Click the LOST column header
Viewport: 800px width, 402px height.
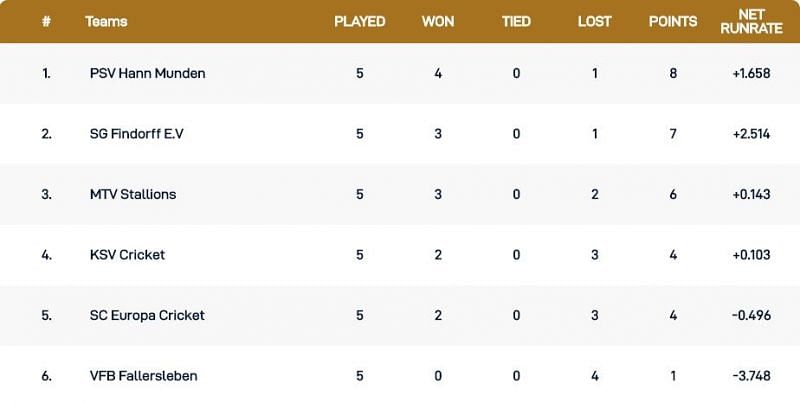594,21
